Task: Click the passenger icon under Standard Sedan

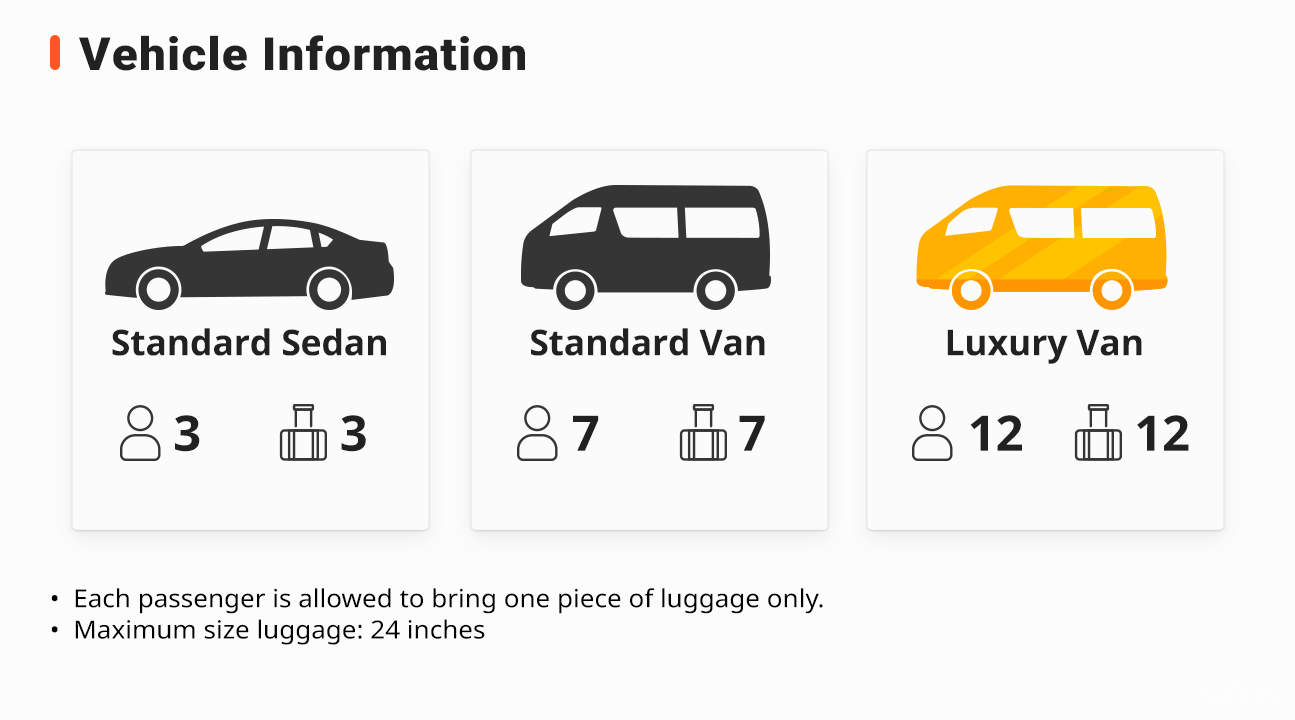Action: coord(140,433)
